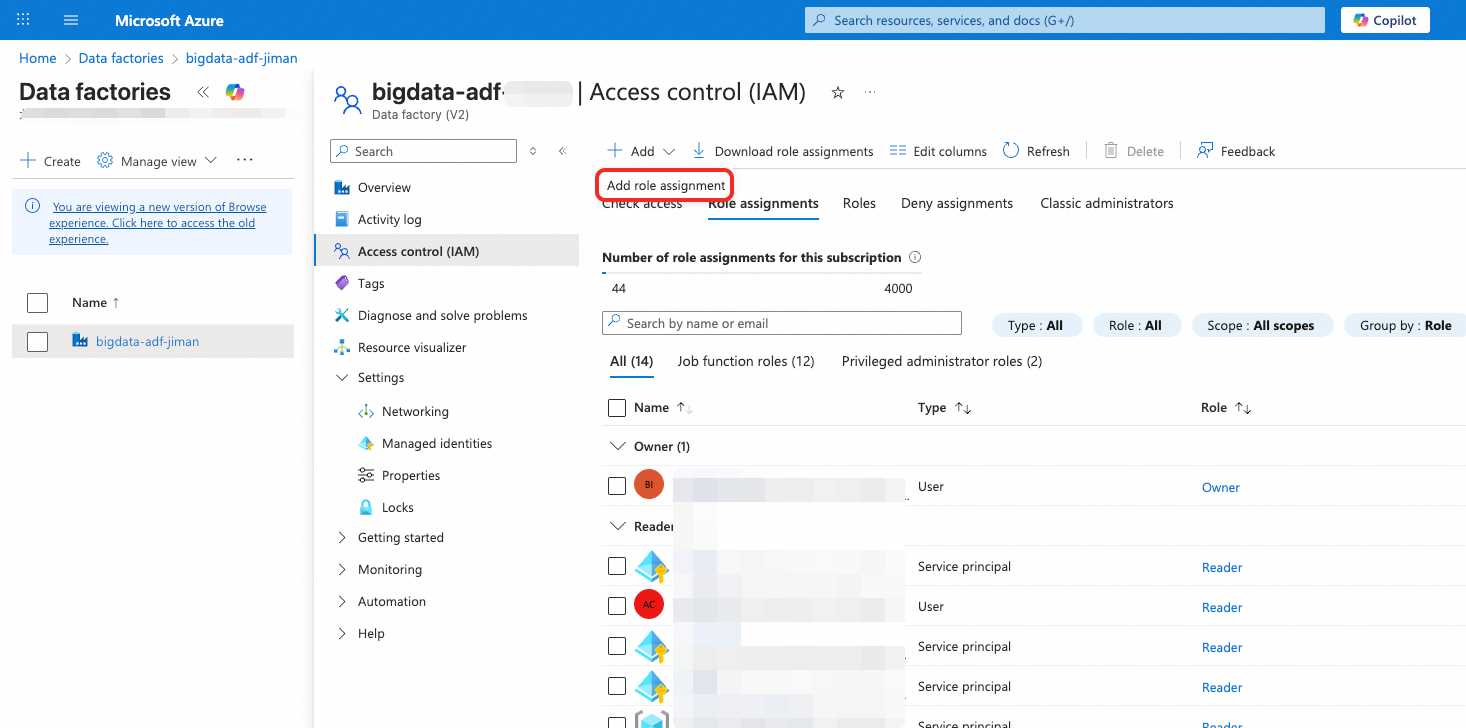Expand Getting started in the sidebar
1466x728 pixels.
(x=343, y=538)
